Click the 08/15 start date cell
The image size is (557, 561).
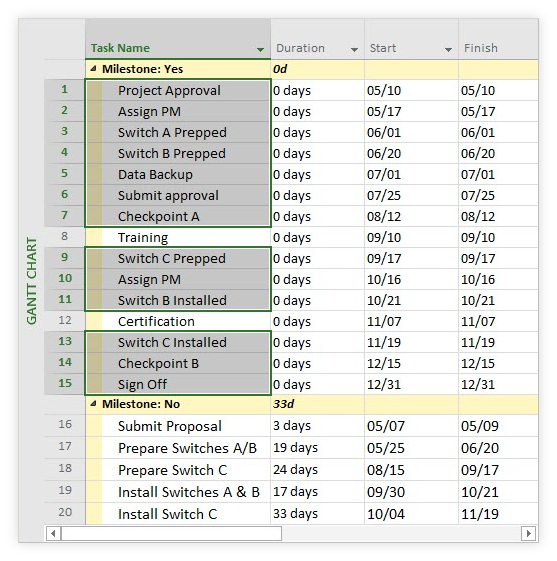click(411, 470)
